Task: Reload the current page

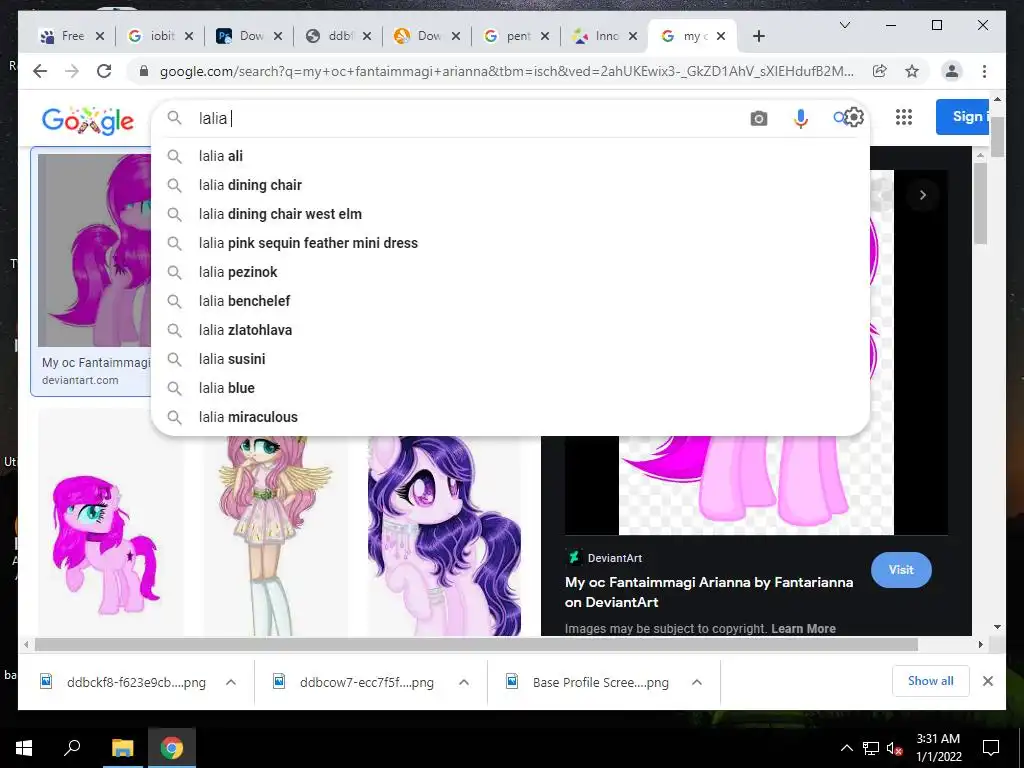Action: coord(104,71)
